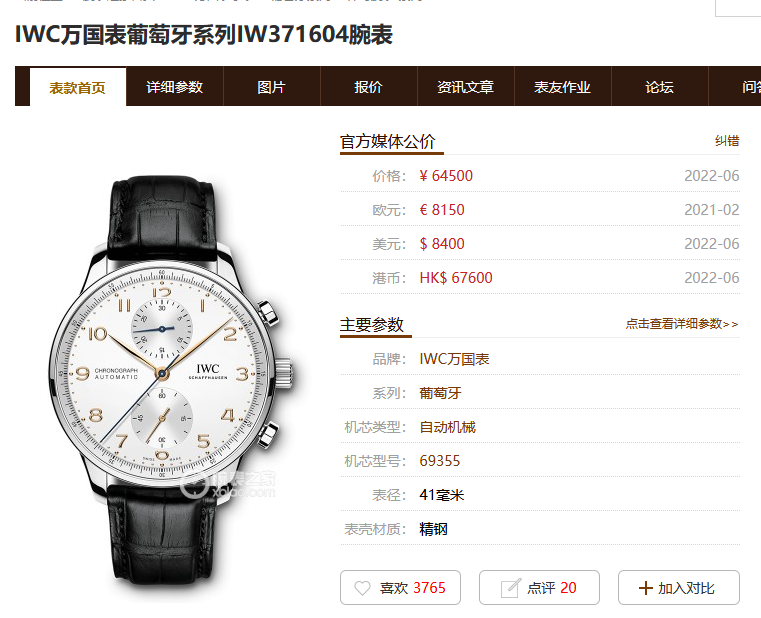
Task: Open the 葡萄牙 series link
Action: pos(440,393)
